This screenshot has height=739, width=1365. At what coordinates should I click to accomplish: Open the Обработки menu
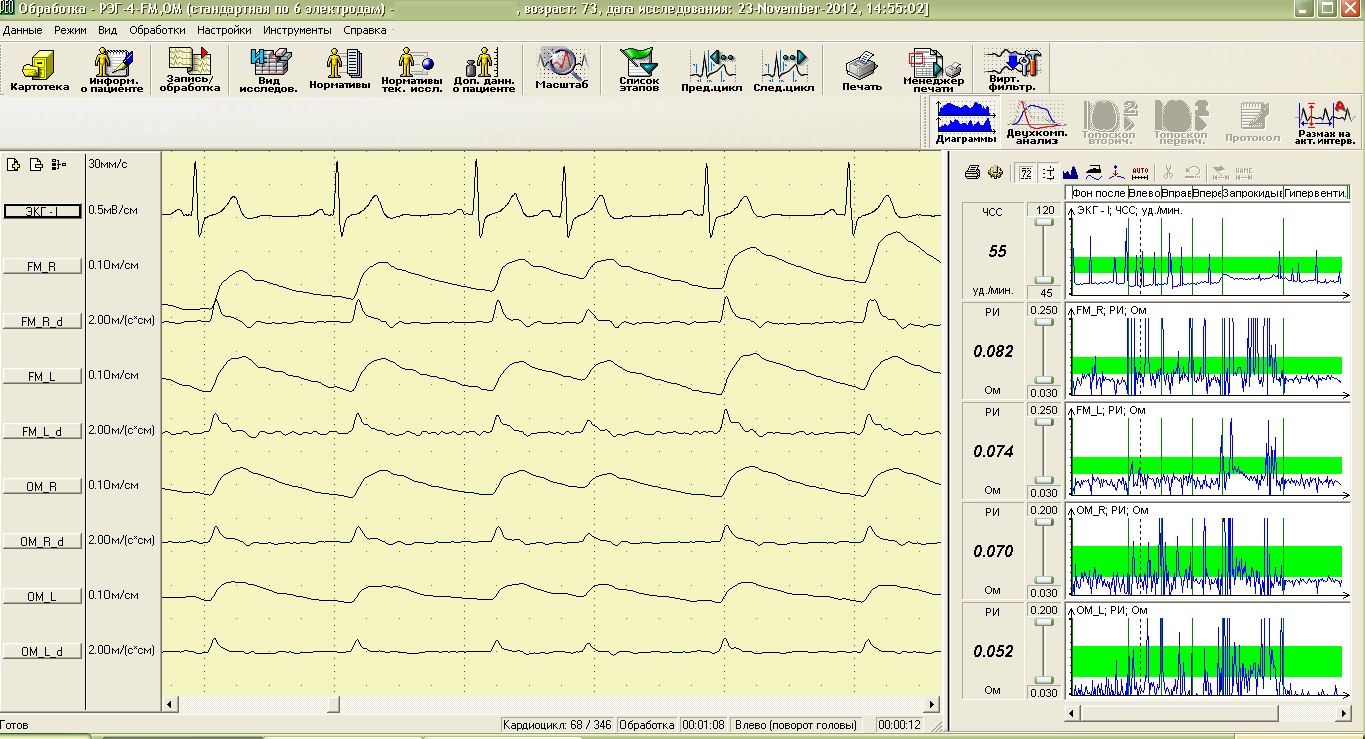point(157,30)
